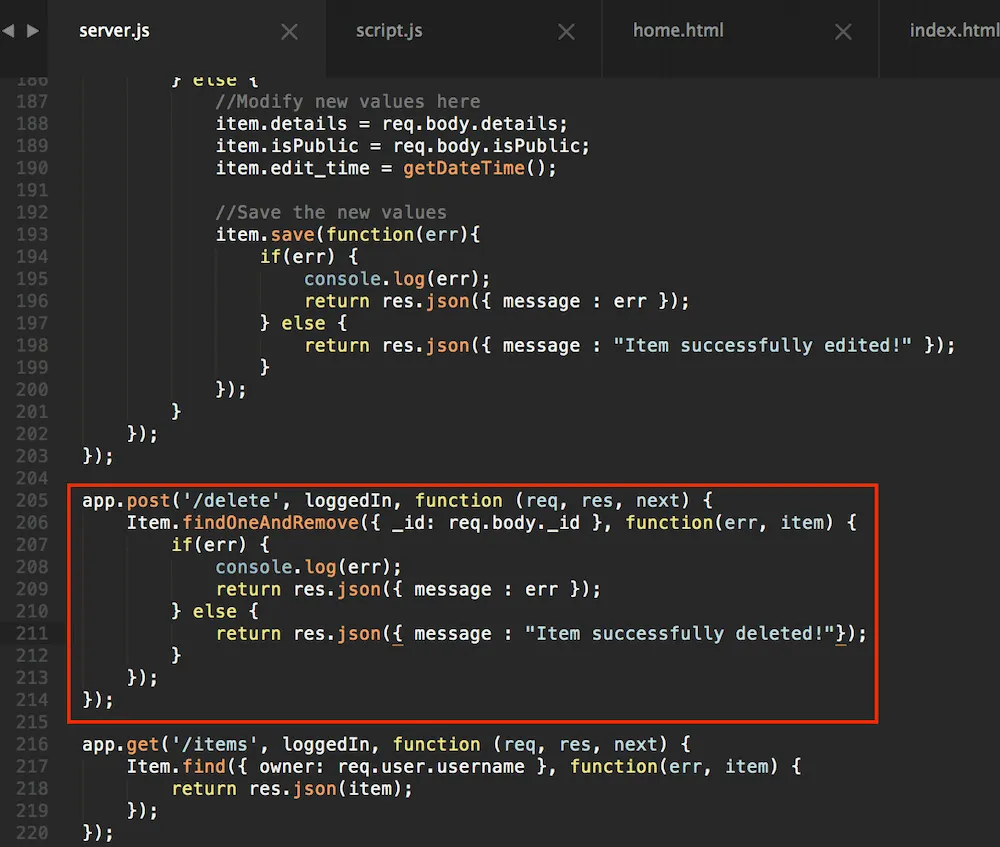
Task: Click req.body.isPublic on line 189
Action: [486, 146]
